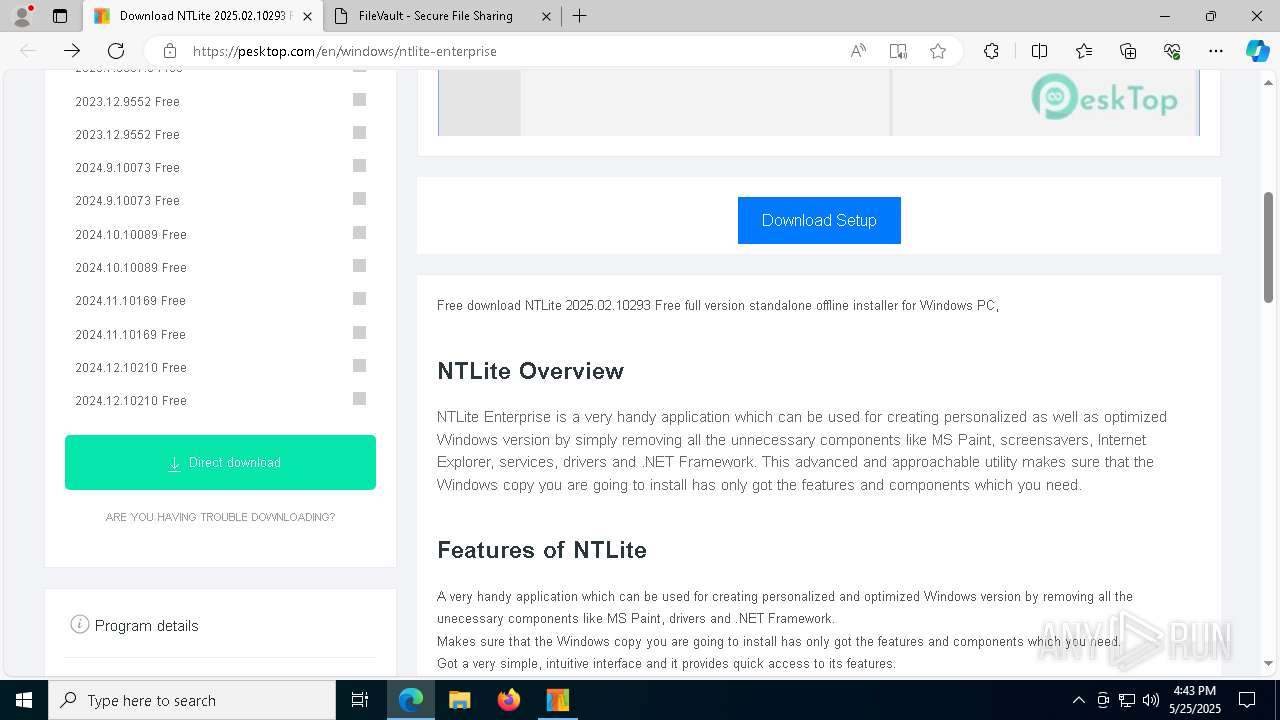Viewport: 1280px width, 720px height.
Task: Open the taskbar clock and date
Action: pos(1194,700)
